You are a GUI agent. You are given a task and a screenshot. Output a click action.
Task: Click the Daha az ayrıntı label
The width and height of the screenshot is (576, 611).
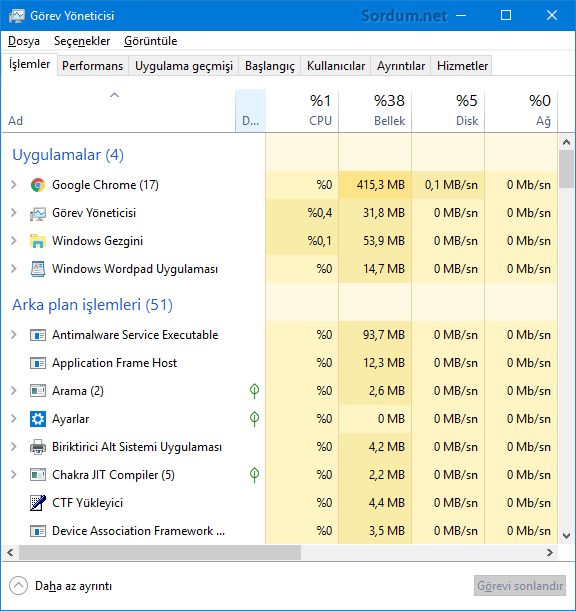pyautogui.click(x=73, y=586)
